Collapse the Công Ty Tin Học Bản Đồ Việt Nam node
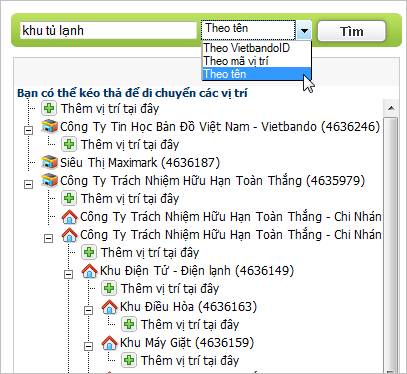The image size is (407, 374). [29, 130]
